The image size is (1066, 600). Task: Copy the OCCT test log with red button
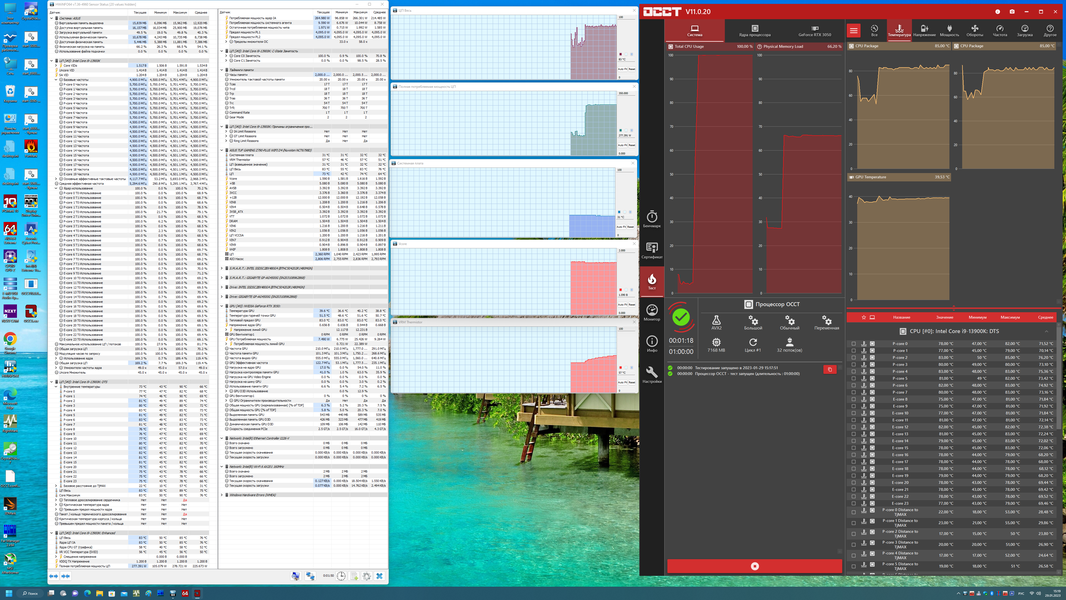pyautogui.click(x=829, y=369)
